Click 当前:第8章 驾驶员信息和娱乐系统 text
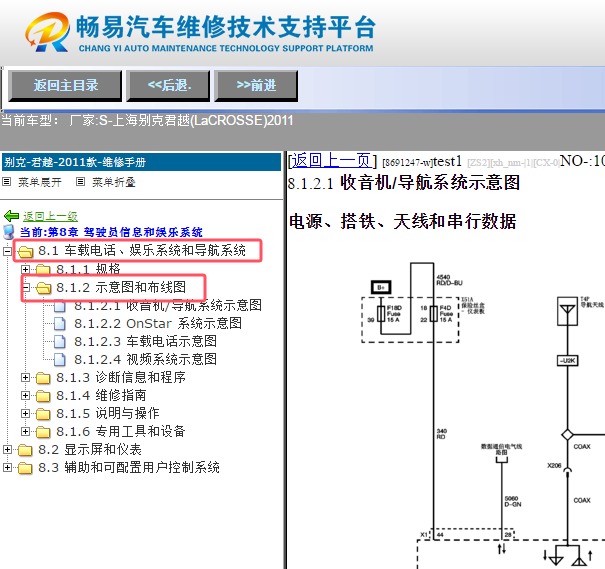The image size is (605, 569). pos(111,232)
